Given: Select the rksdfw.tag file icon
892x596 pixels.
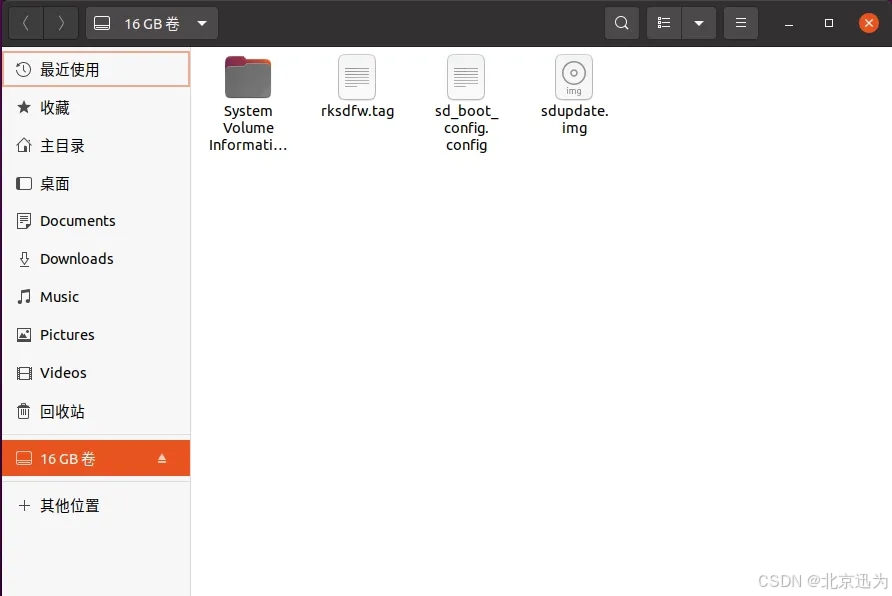Looking at the screenshot, I should point(357,77).
